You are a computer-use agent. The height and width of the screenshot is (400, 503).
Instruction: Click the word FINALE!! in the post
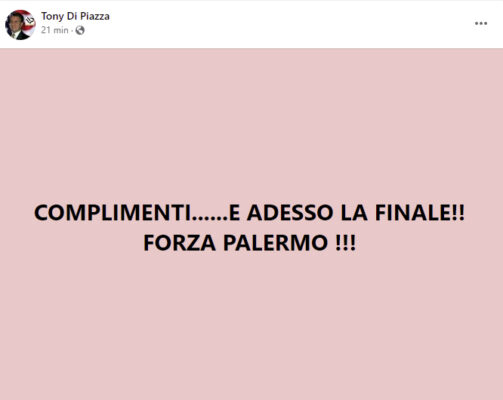(420, 213)
